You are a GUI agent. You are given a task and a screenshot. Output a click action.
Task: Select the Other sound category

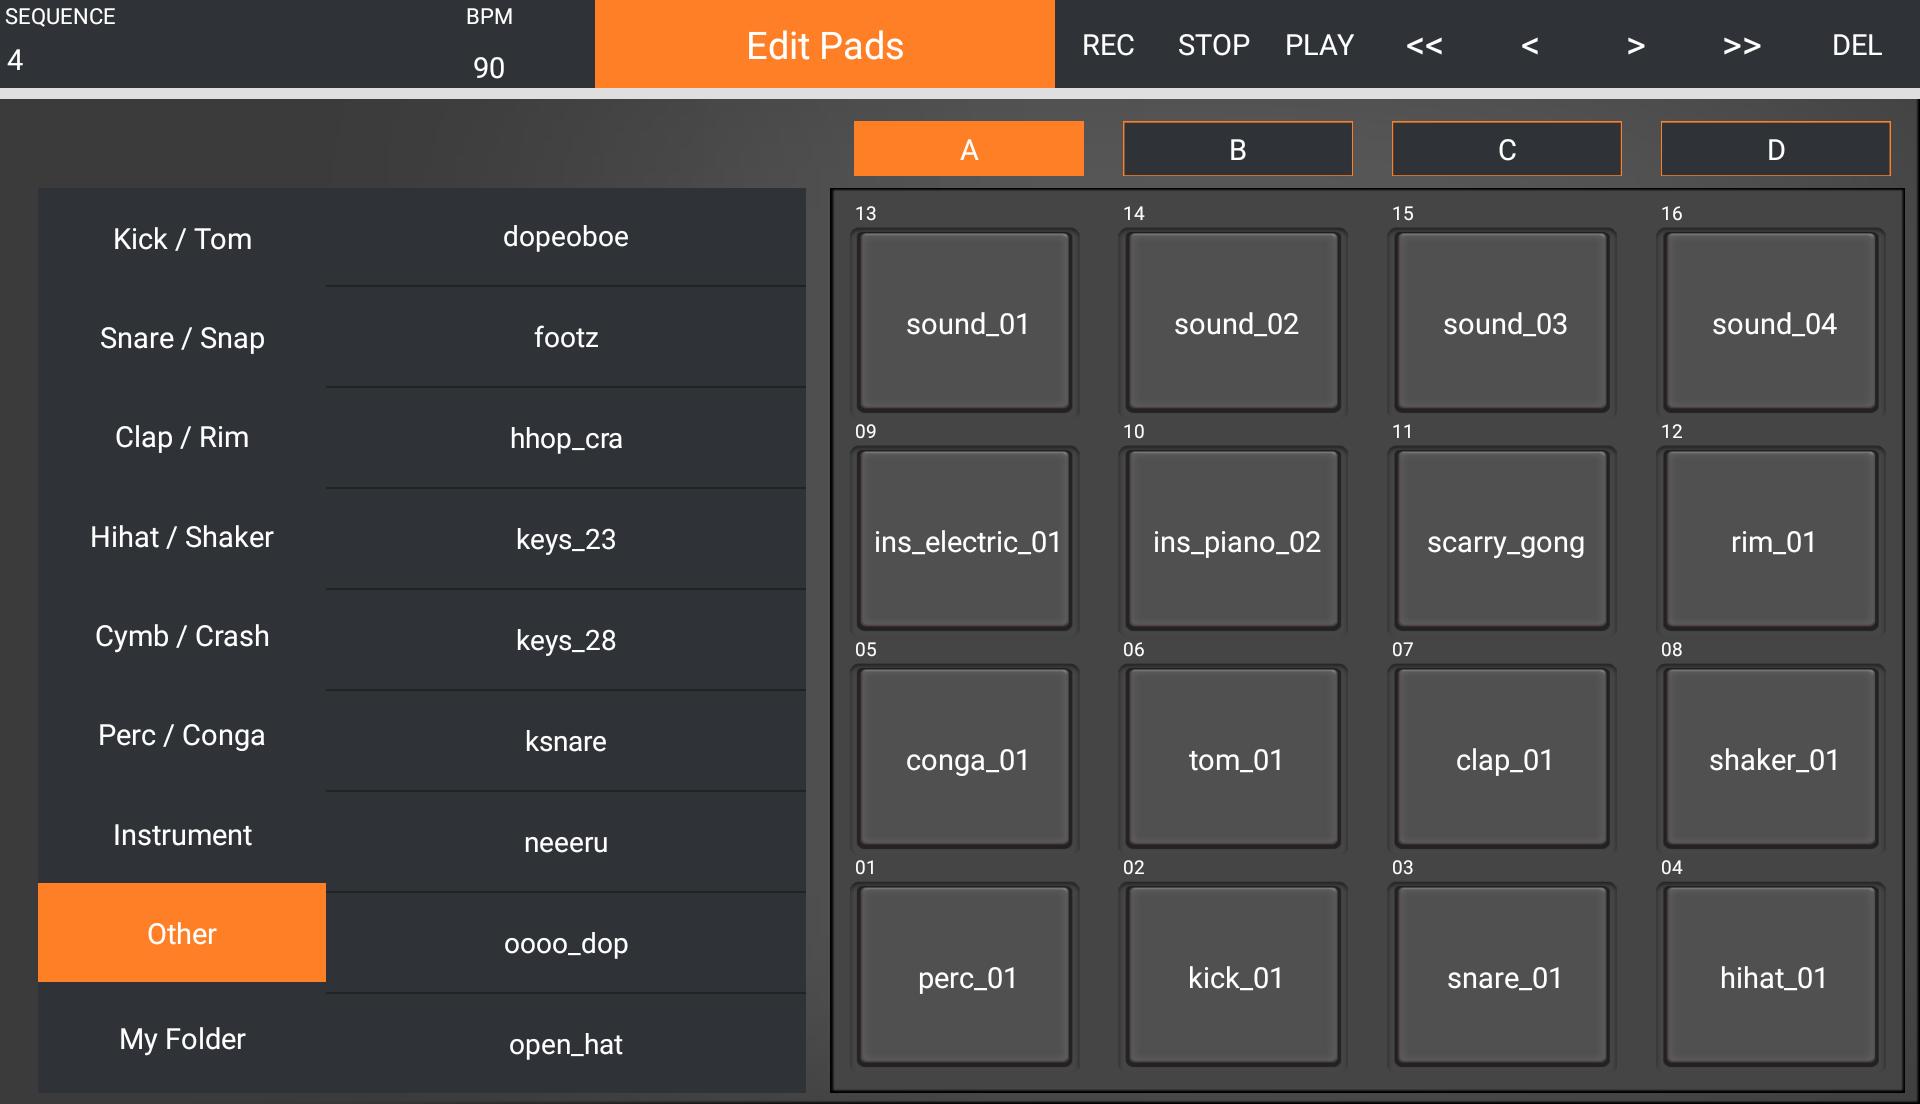[181, 932]
